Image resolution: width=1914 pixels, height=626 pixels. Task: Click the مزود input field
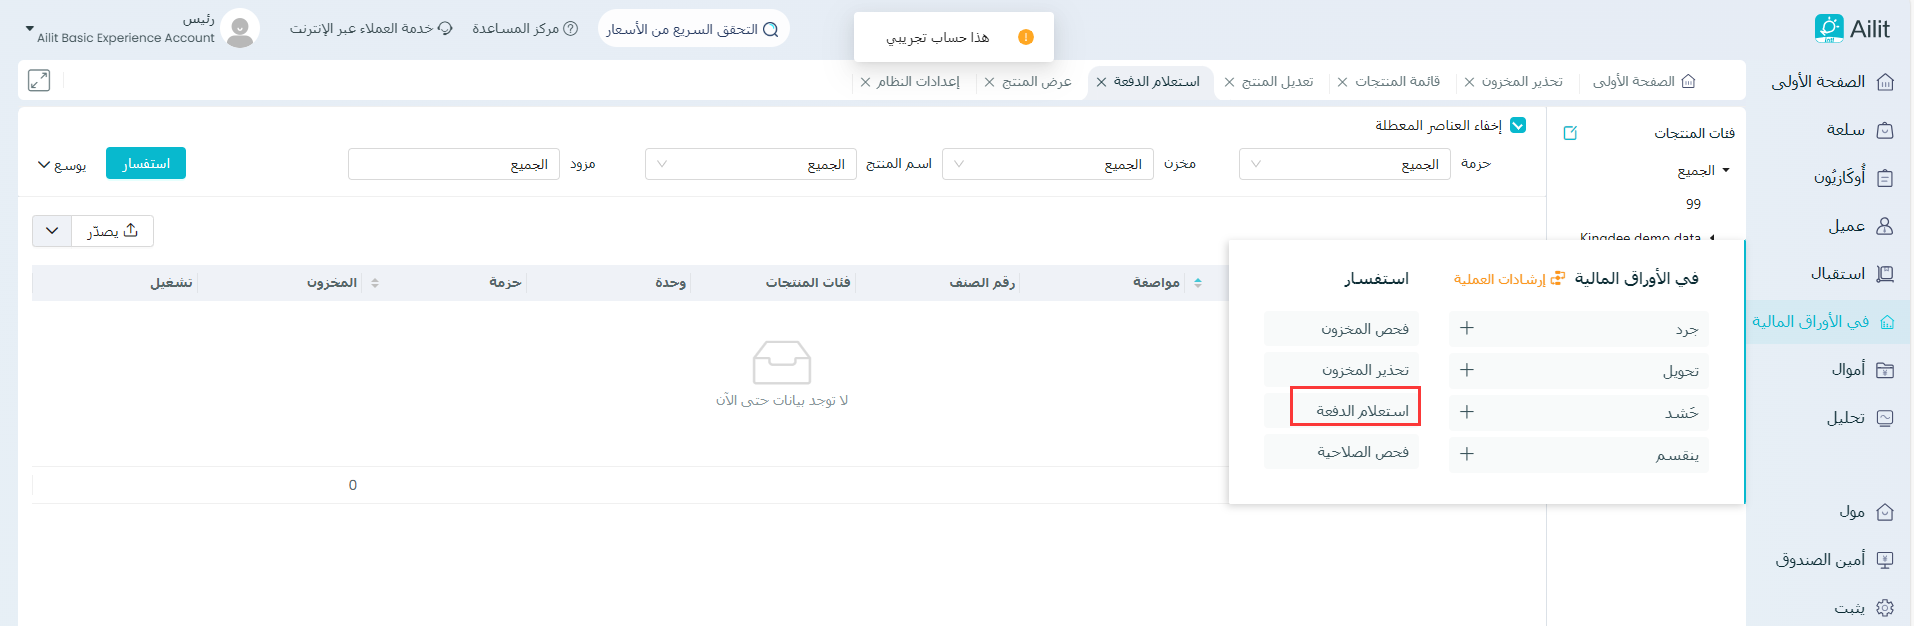pyautogui.click(x=453, y=164)
